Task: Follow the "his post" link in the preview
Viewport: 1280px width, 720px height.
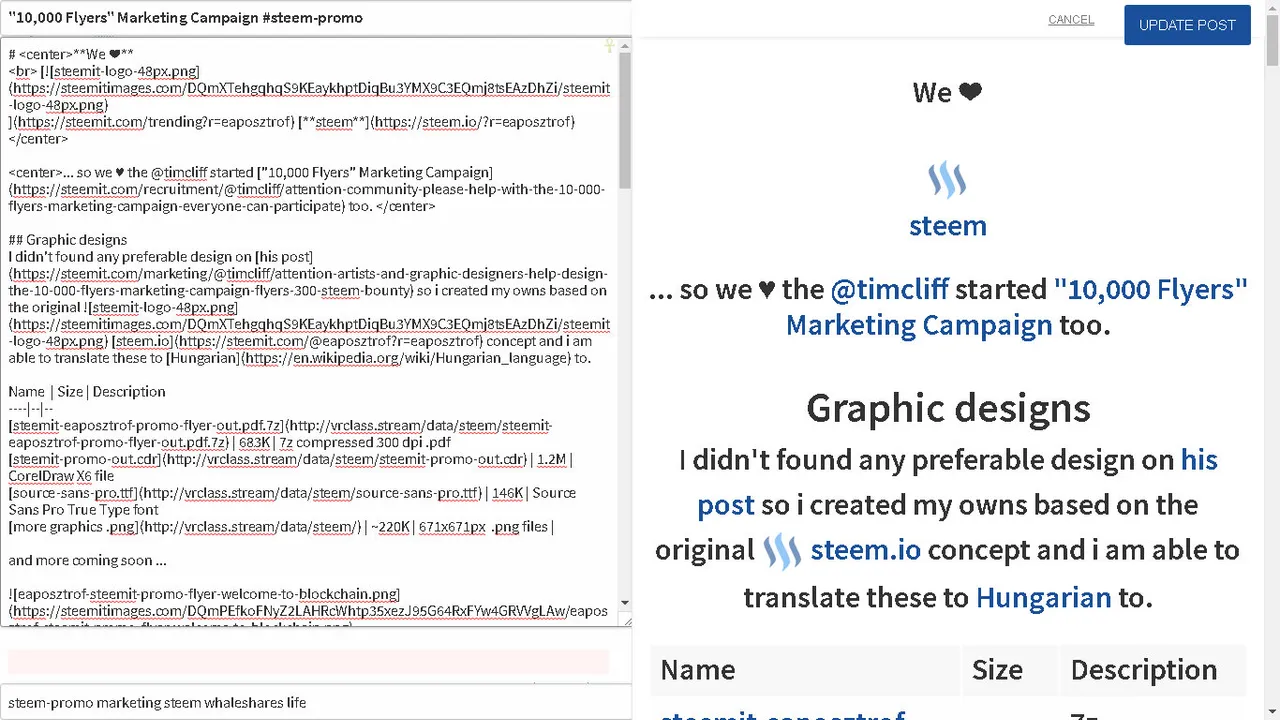Action: pos(957,482)
